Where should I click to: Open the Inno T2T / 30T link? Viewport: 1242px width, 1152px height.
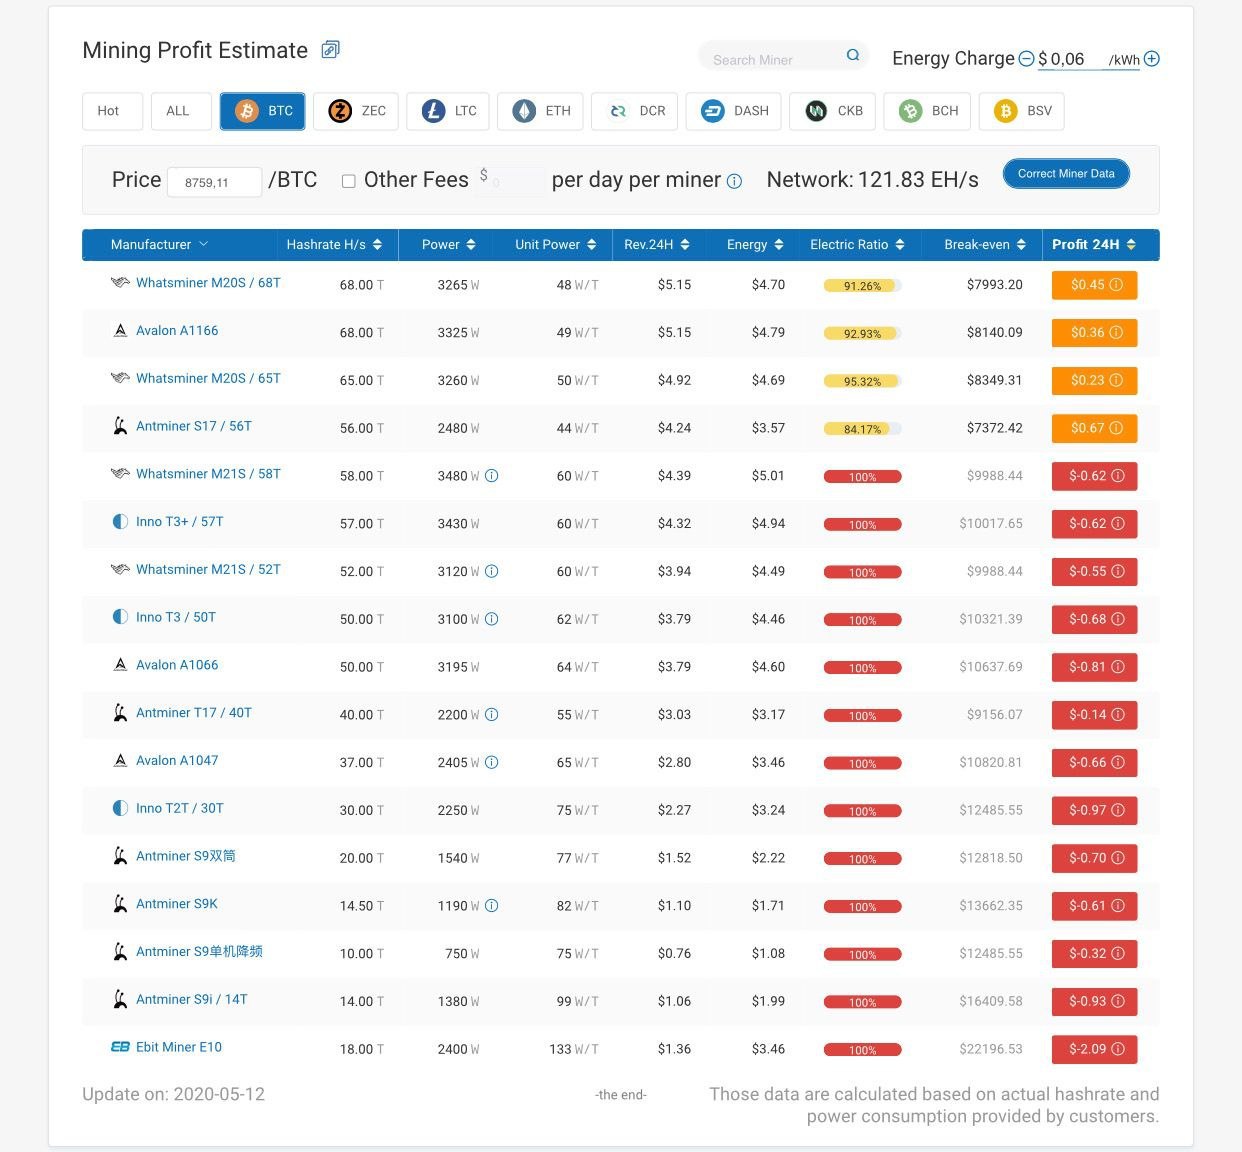point(180,808)
